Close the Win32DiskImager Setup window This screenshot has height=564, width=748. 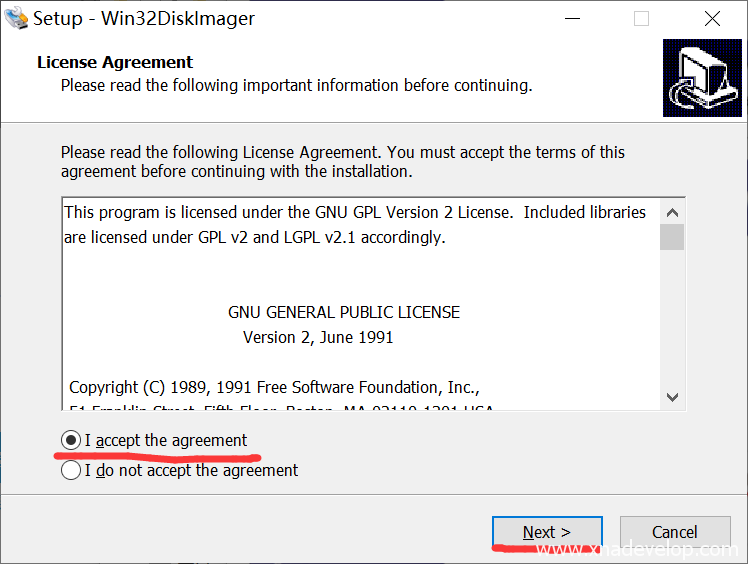tap(712, 19)
